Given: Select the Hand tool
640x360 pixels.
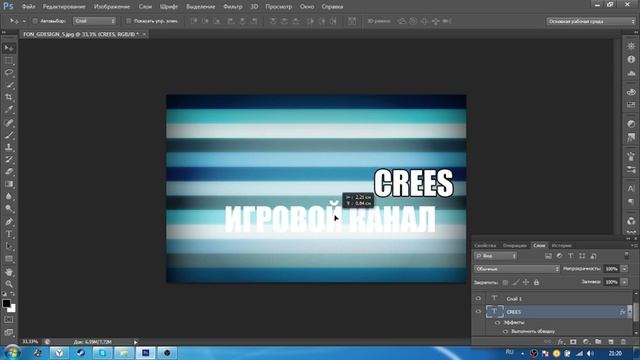Looking at the screenshot, I should tap(9, 272).
